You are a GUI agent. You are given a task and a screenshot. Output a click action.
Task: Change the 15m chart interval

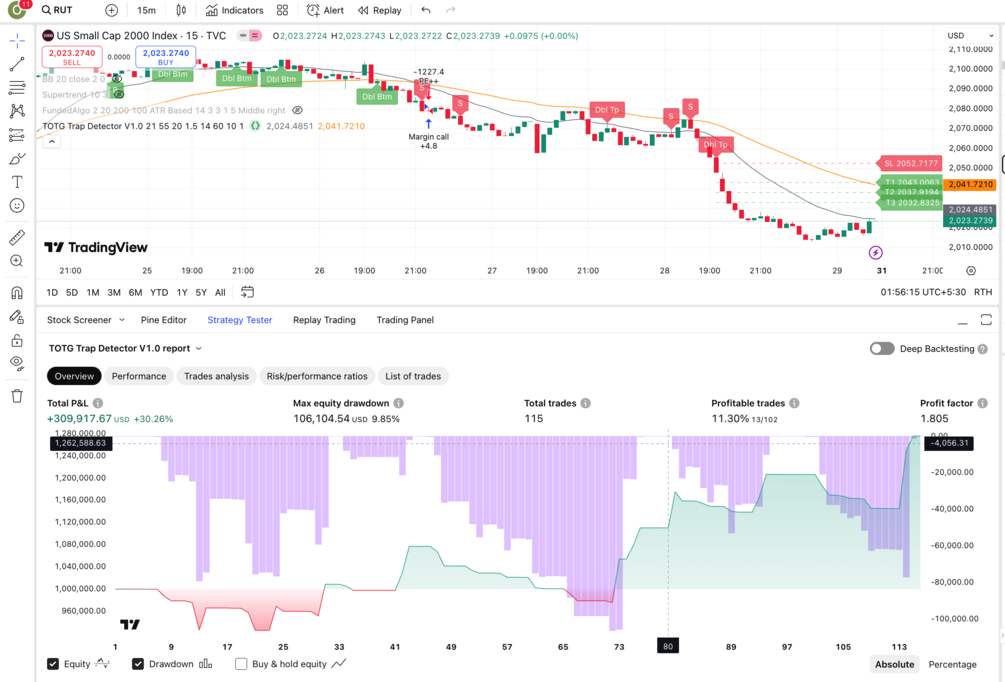point(146,10)
